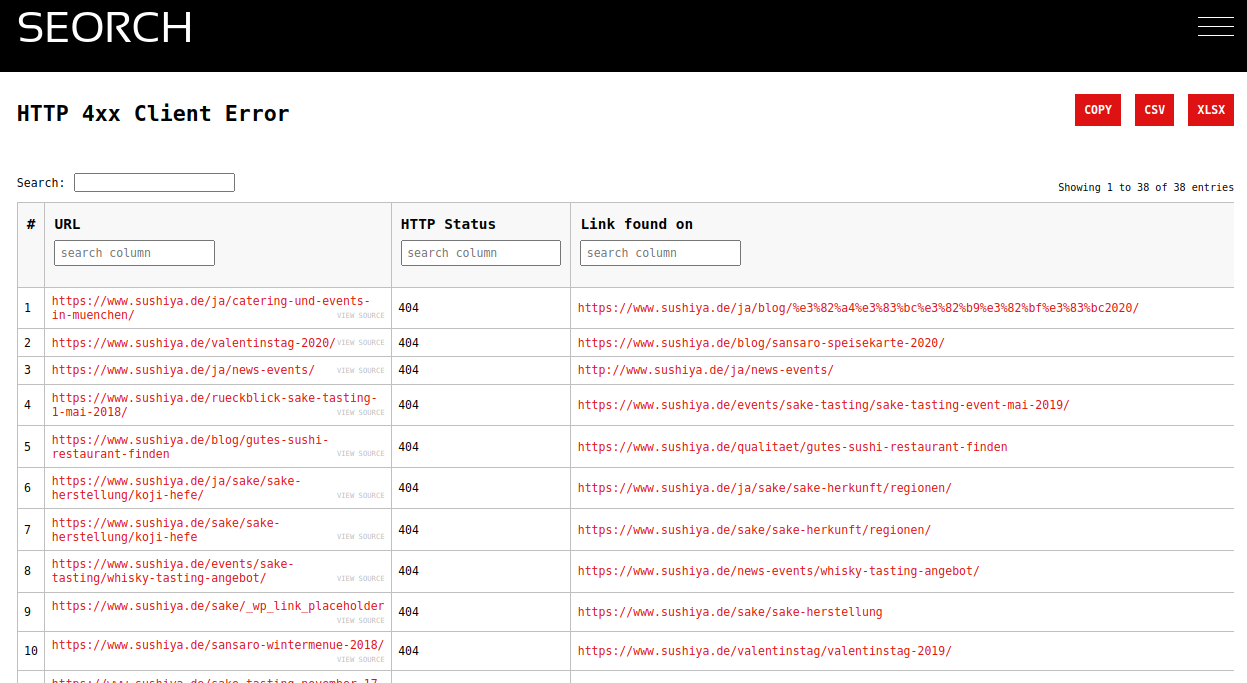This screenshot has width=1247, height=683.
Task: Focus the URL column search field
Action: [134, 253]
